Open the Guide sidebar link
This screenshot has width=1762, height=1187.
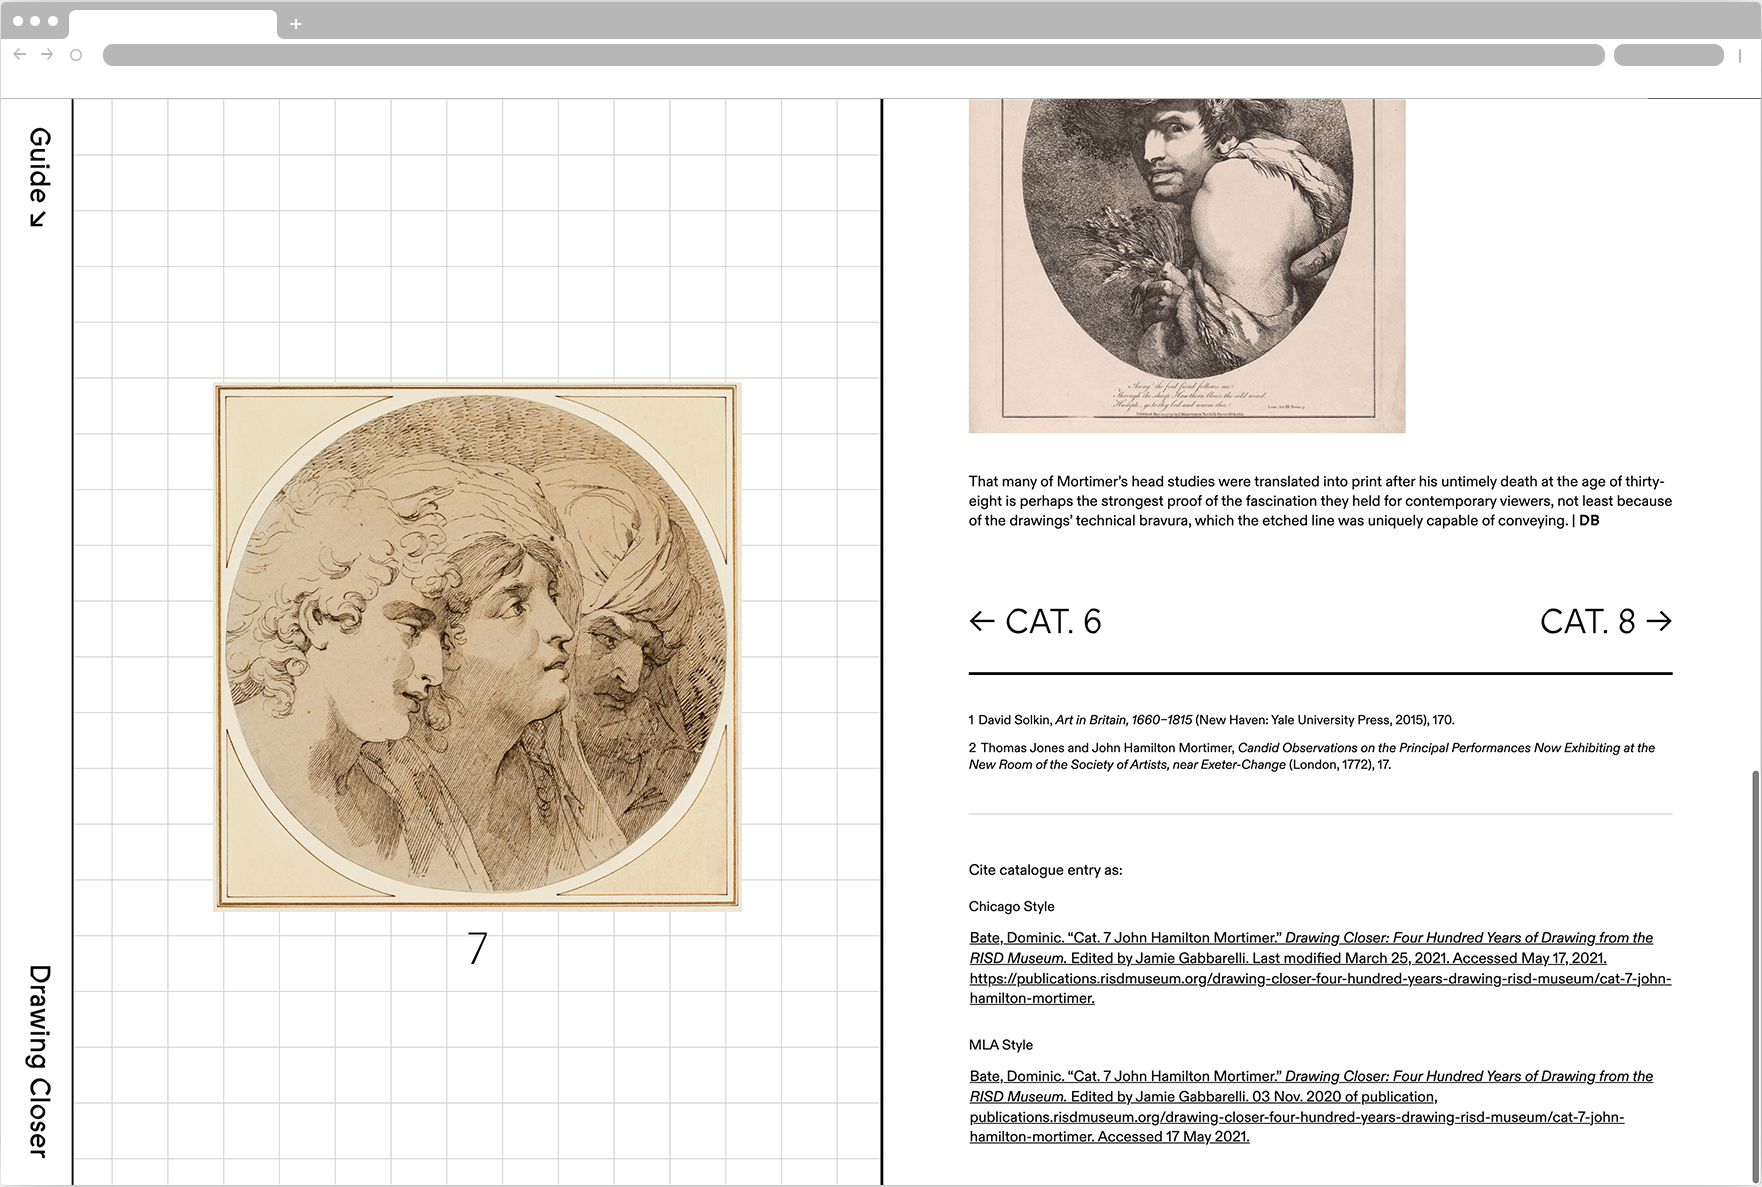point(38,177)
